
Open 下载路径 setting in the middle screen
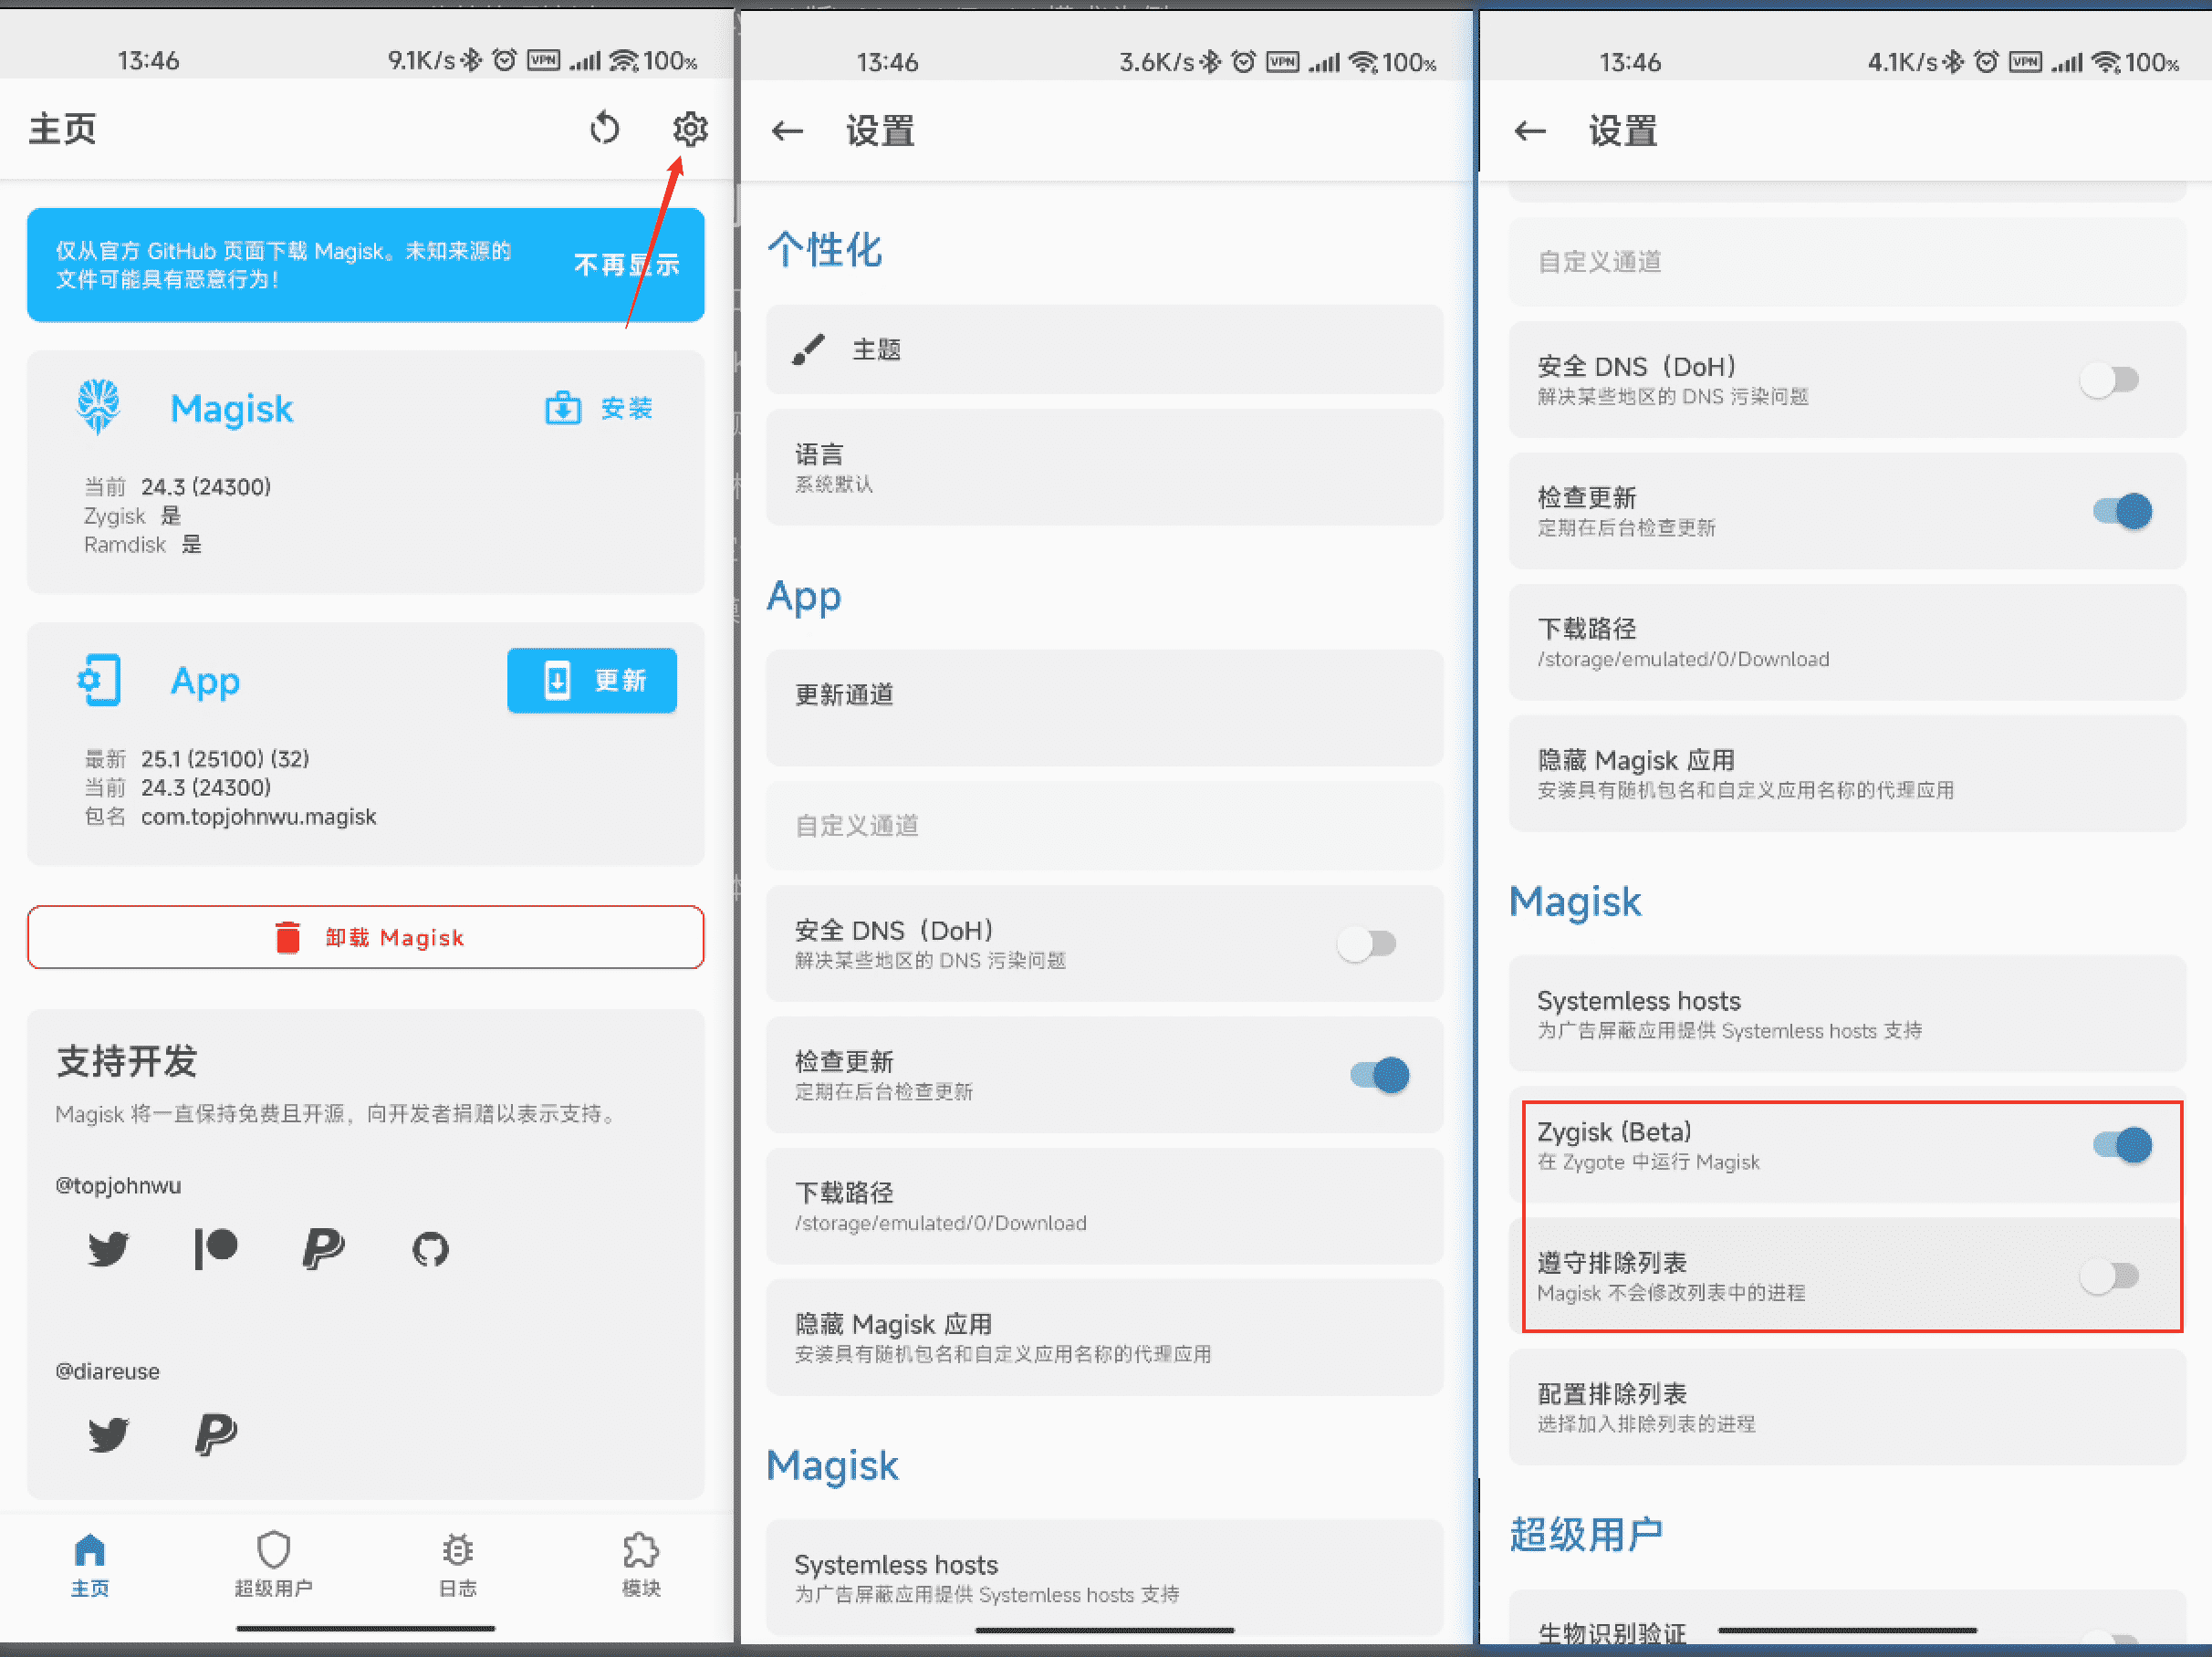[x=1104, y=1206]
